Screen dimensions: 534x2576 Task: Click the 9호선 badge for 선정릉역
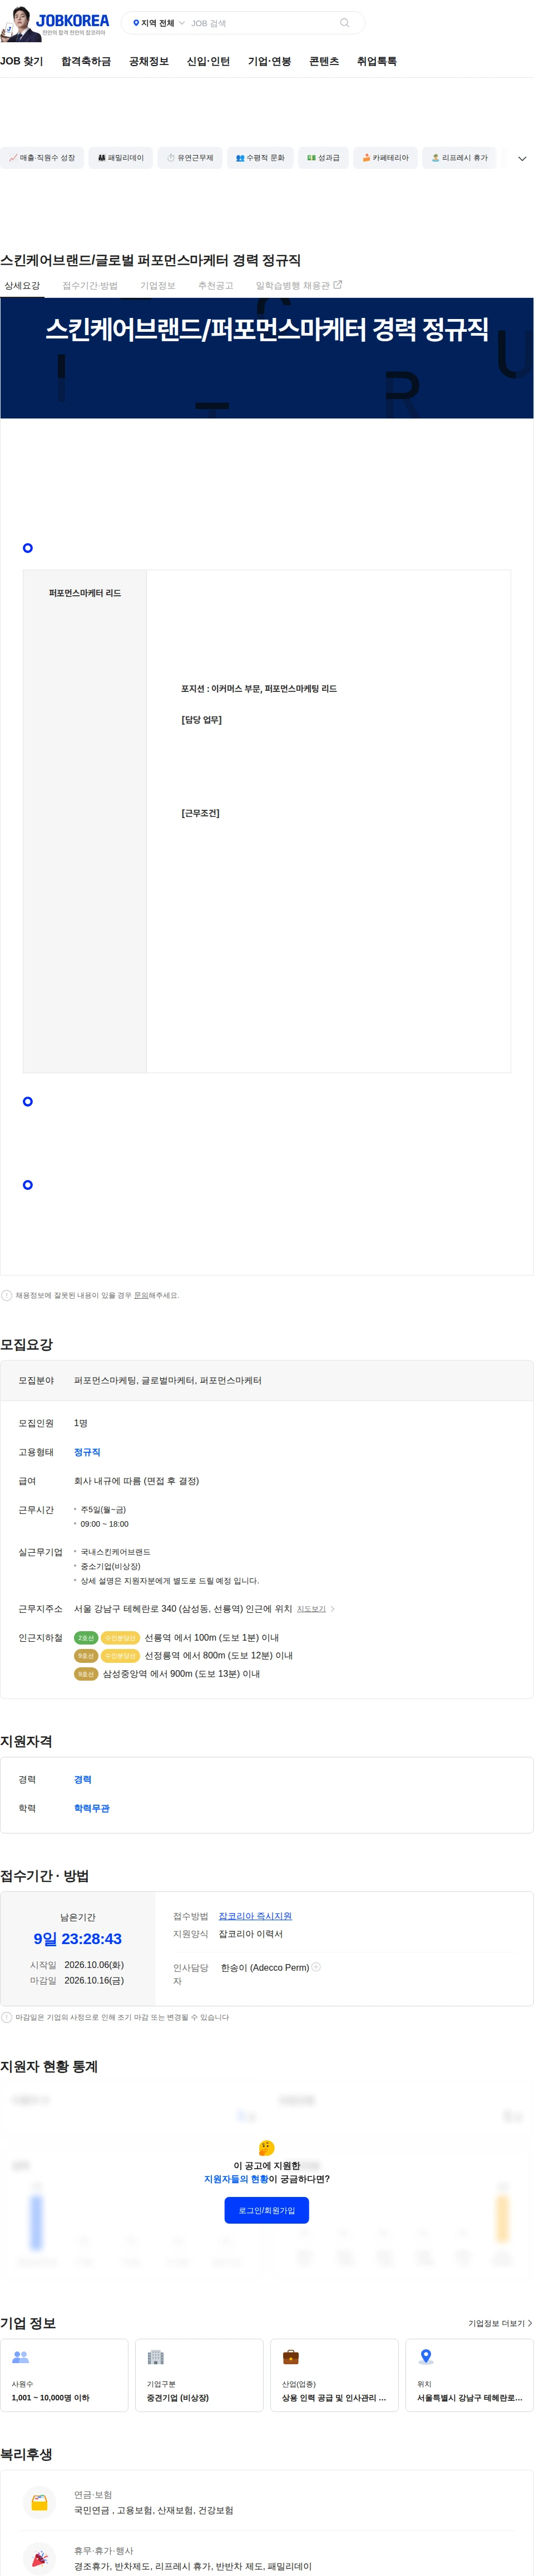86,1656
